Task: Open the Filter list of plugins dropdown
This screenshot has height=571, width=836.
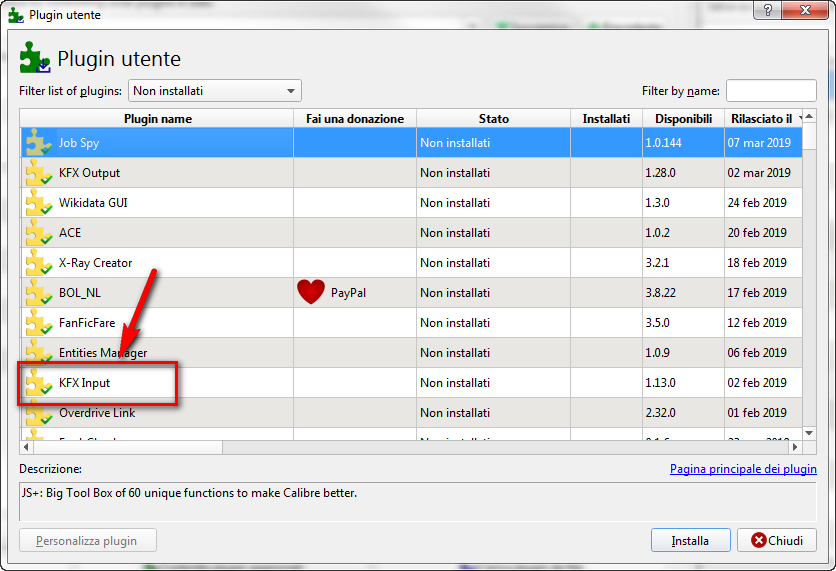Action: coord(215,91)
